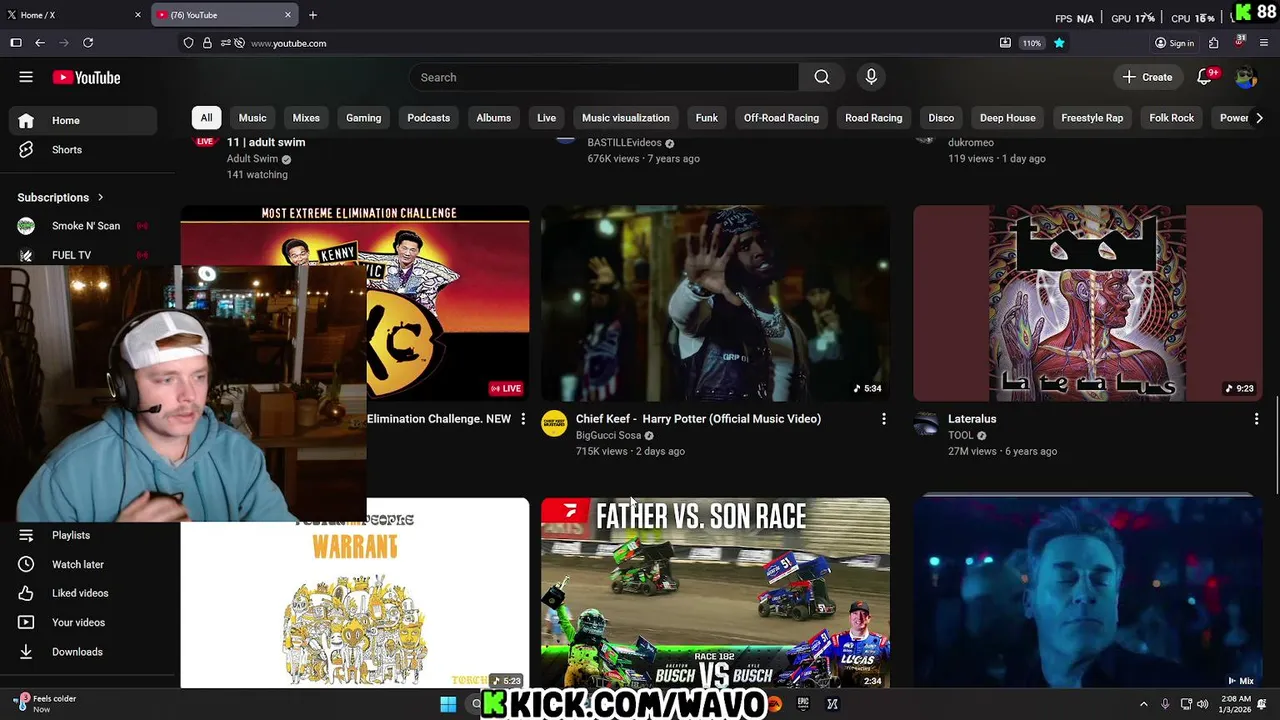
Task: Open the account avatar menu
Action: coord(1245,77)
